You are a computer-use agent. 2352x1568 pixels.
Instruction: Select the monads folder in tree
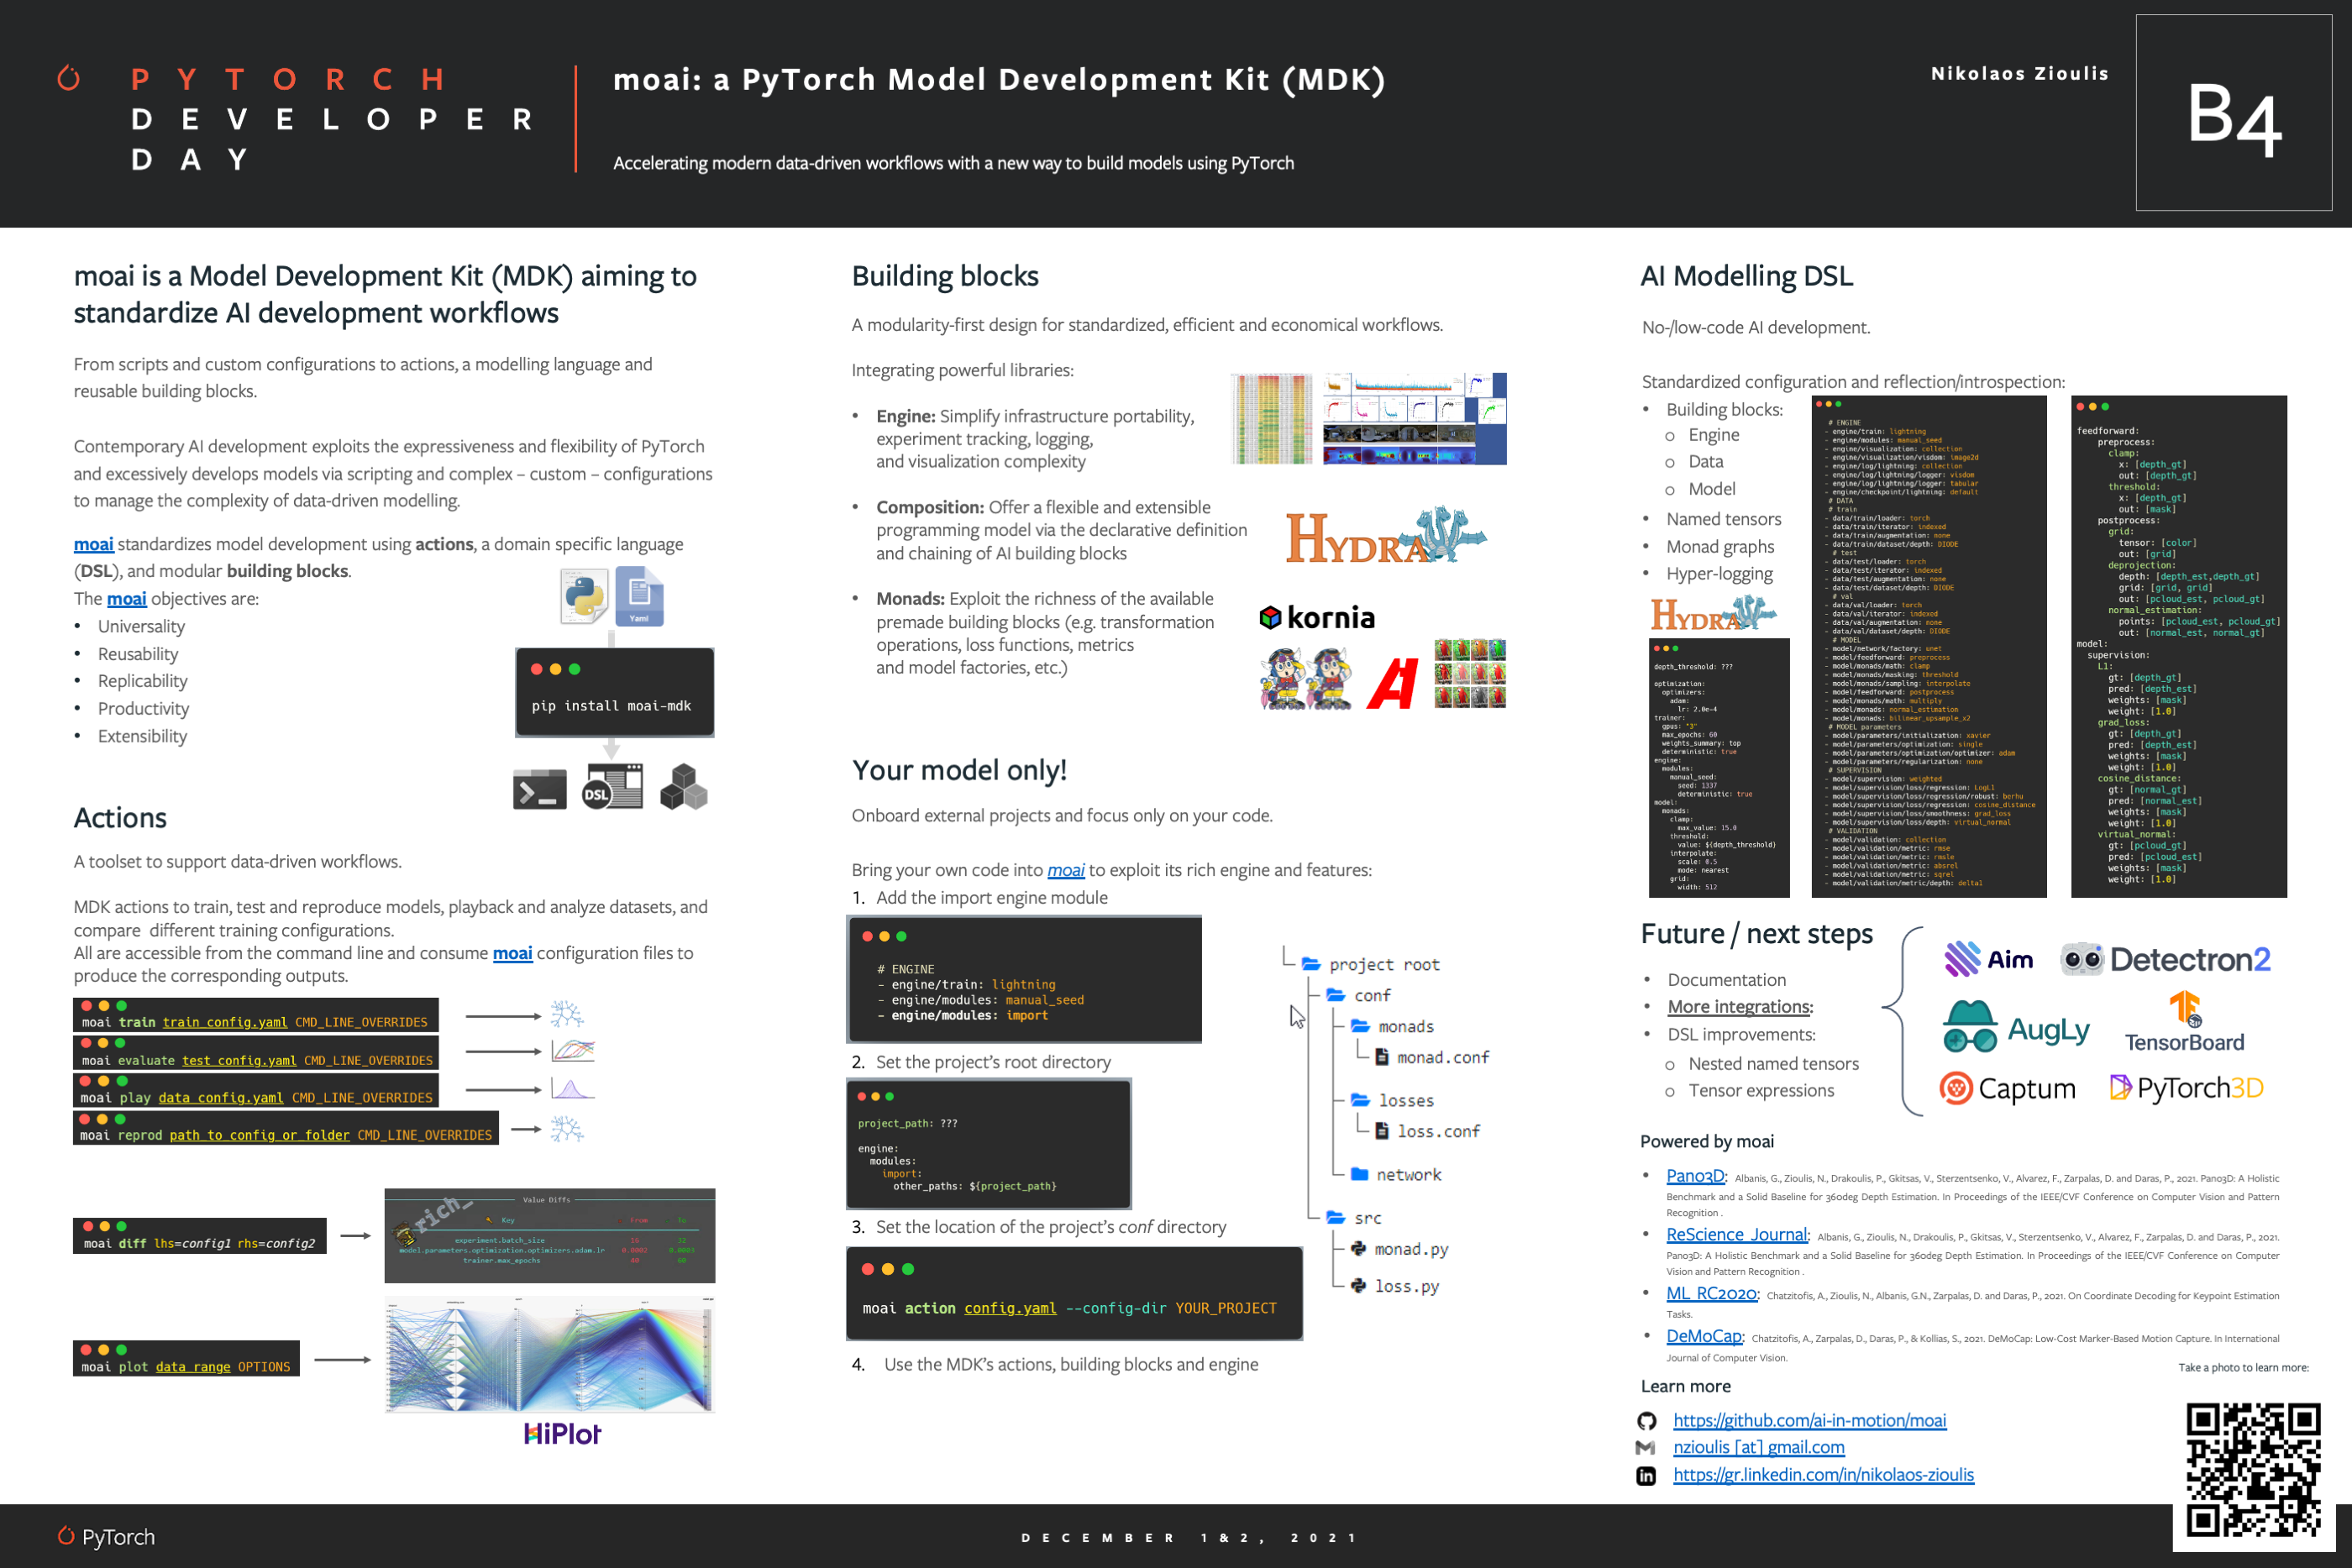1404,1027
